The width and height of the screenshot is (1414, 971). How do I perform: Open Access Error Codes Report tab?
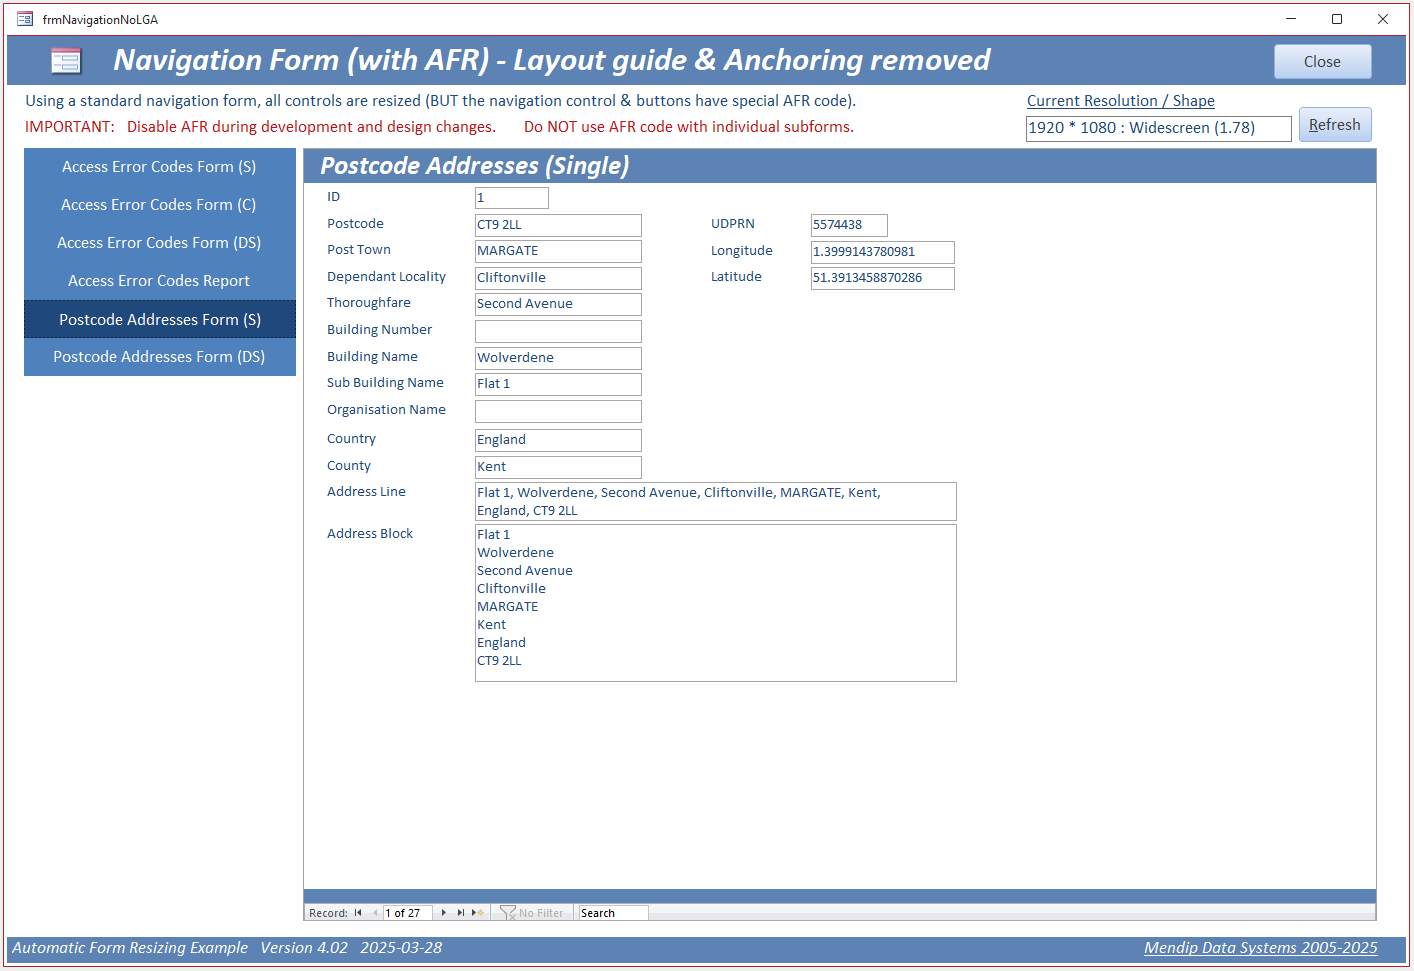(x=160, y=281)
